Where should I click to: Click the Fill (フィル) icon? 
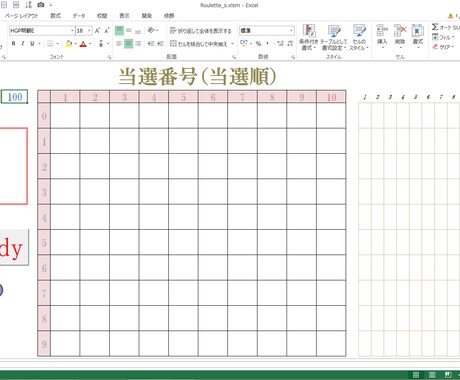(x=435, y=37)
